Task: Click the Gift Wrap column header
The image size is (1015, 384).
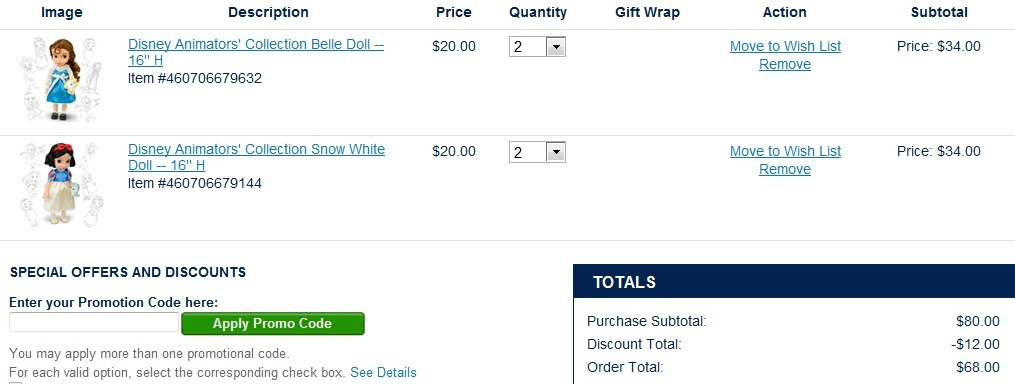Action: point(647,12)
